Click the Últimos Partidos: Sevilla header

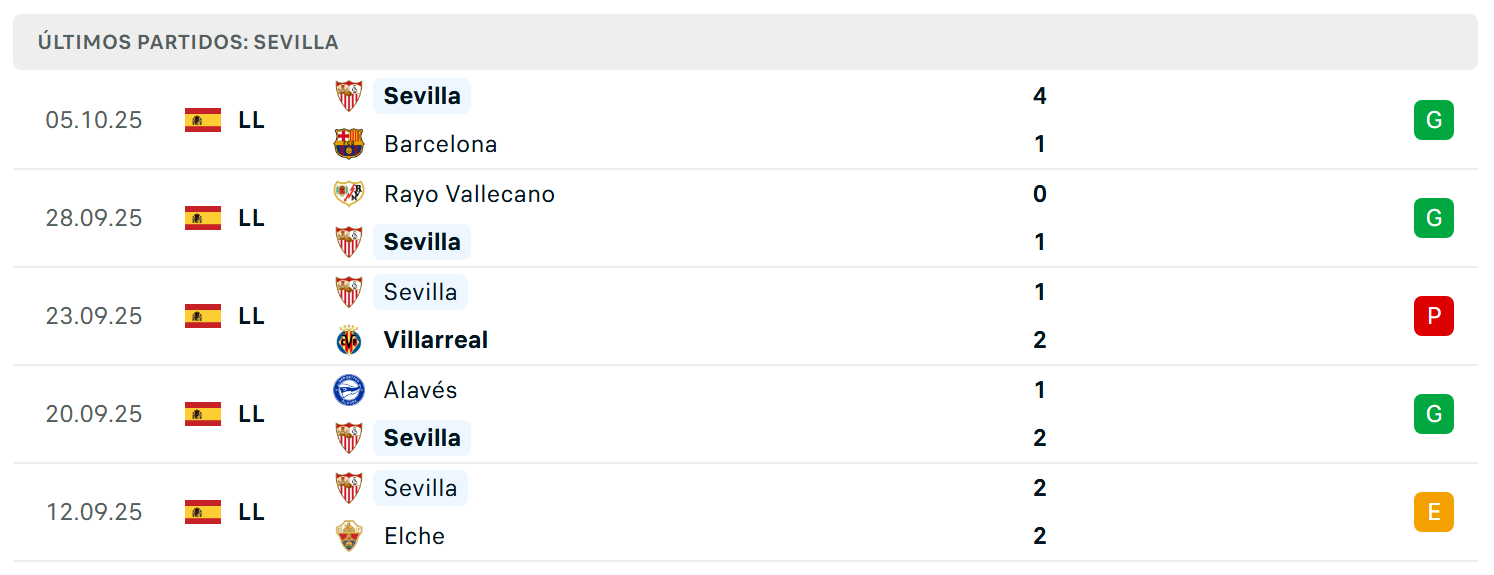click(x=188, y=42)
